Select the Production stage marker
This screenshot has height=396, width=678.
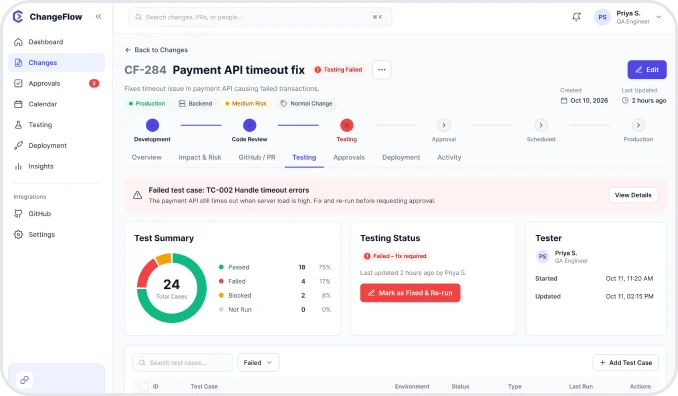[638, 125]
